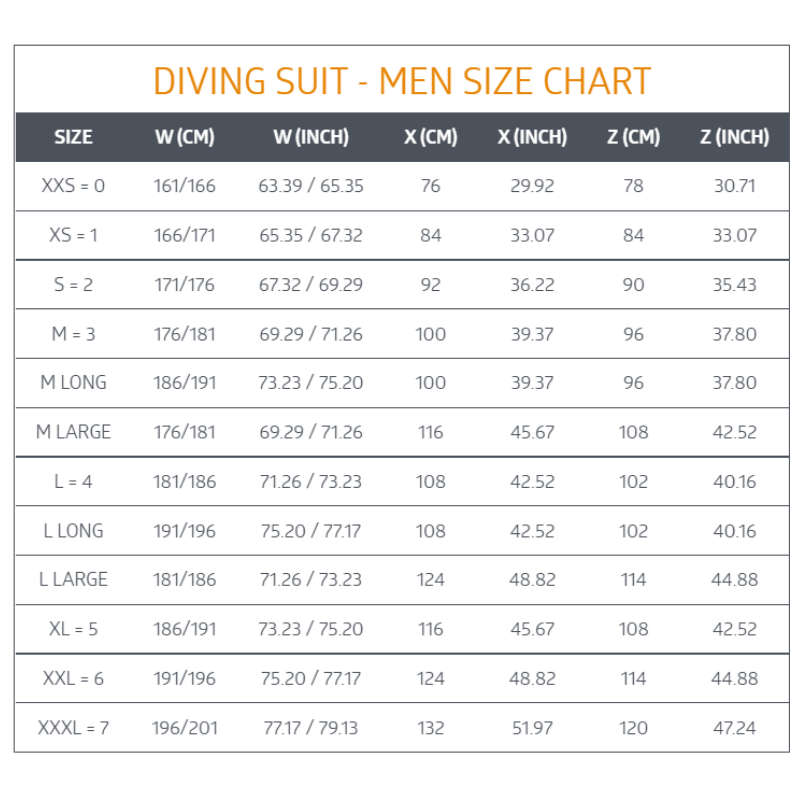Click the XXXL = 7 size label
The height and width of the screenshot is (800, 800).
coord(73,727)
